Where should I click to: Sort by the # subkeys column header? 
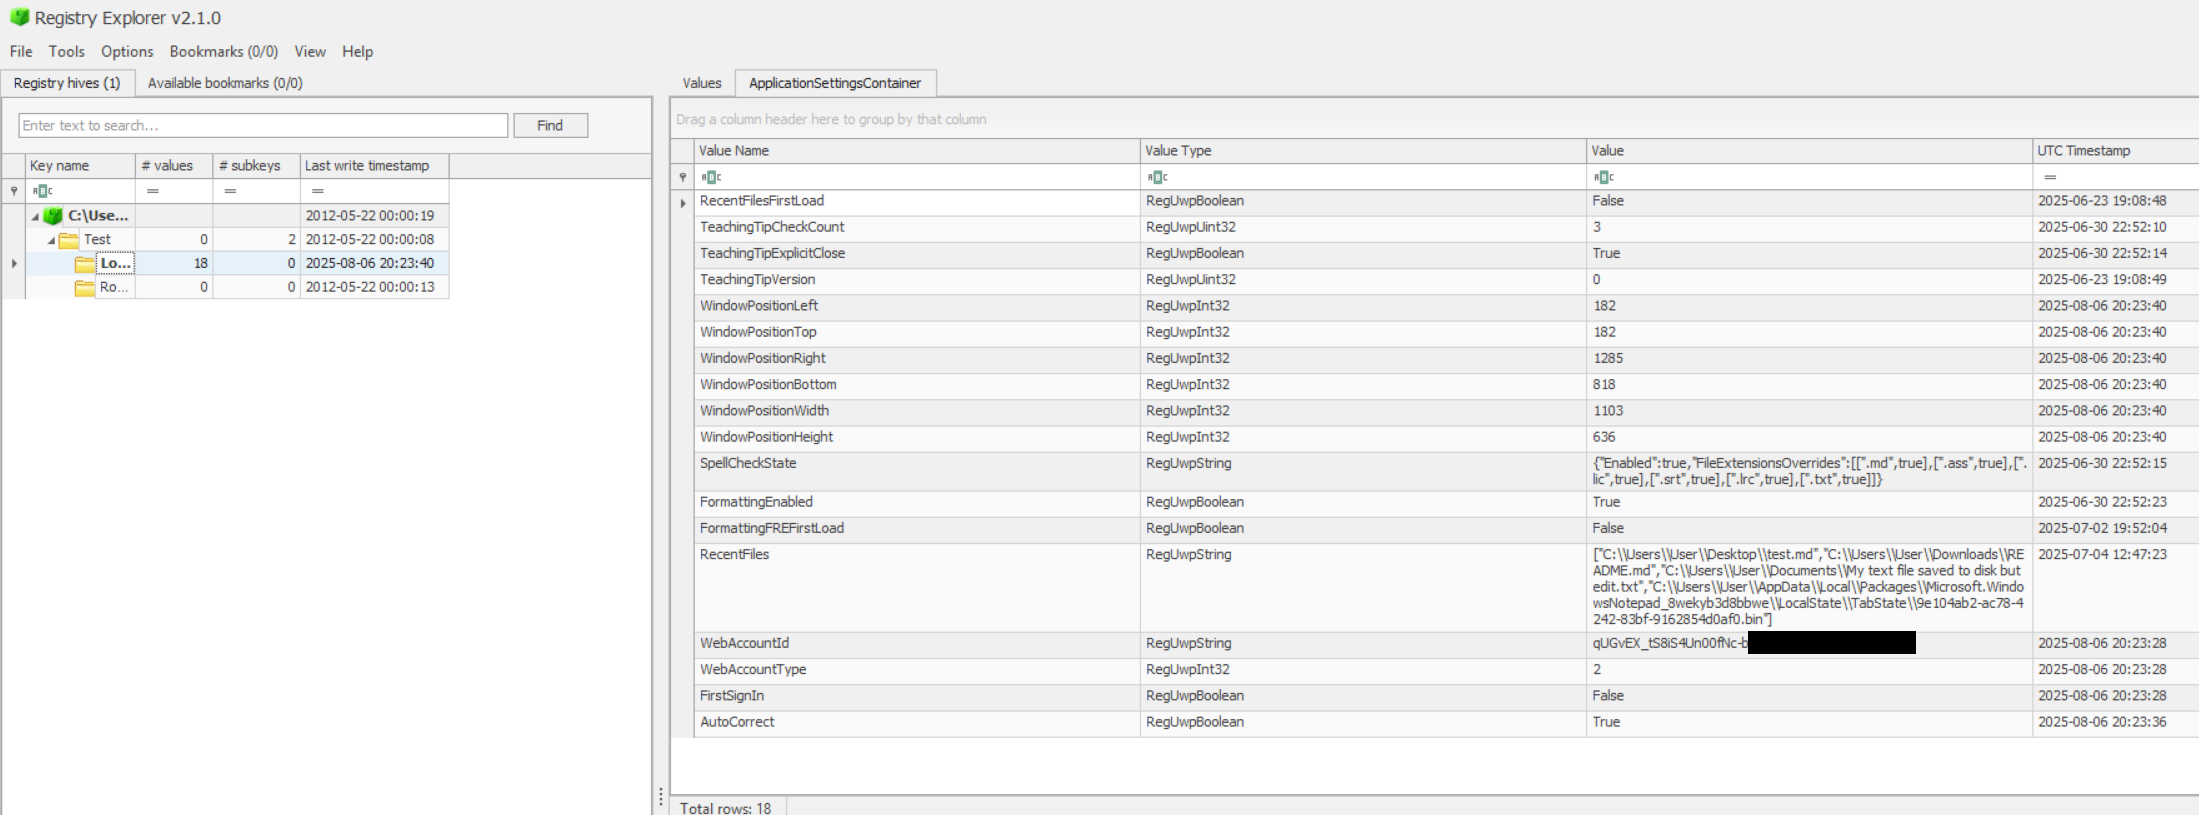256,166
